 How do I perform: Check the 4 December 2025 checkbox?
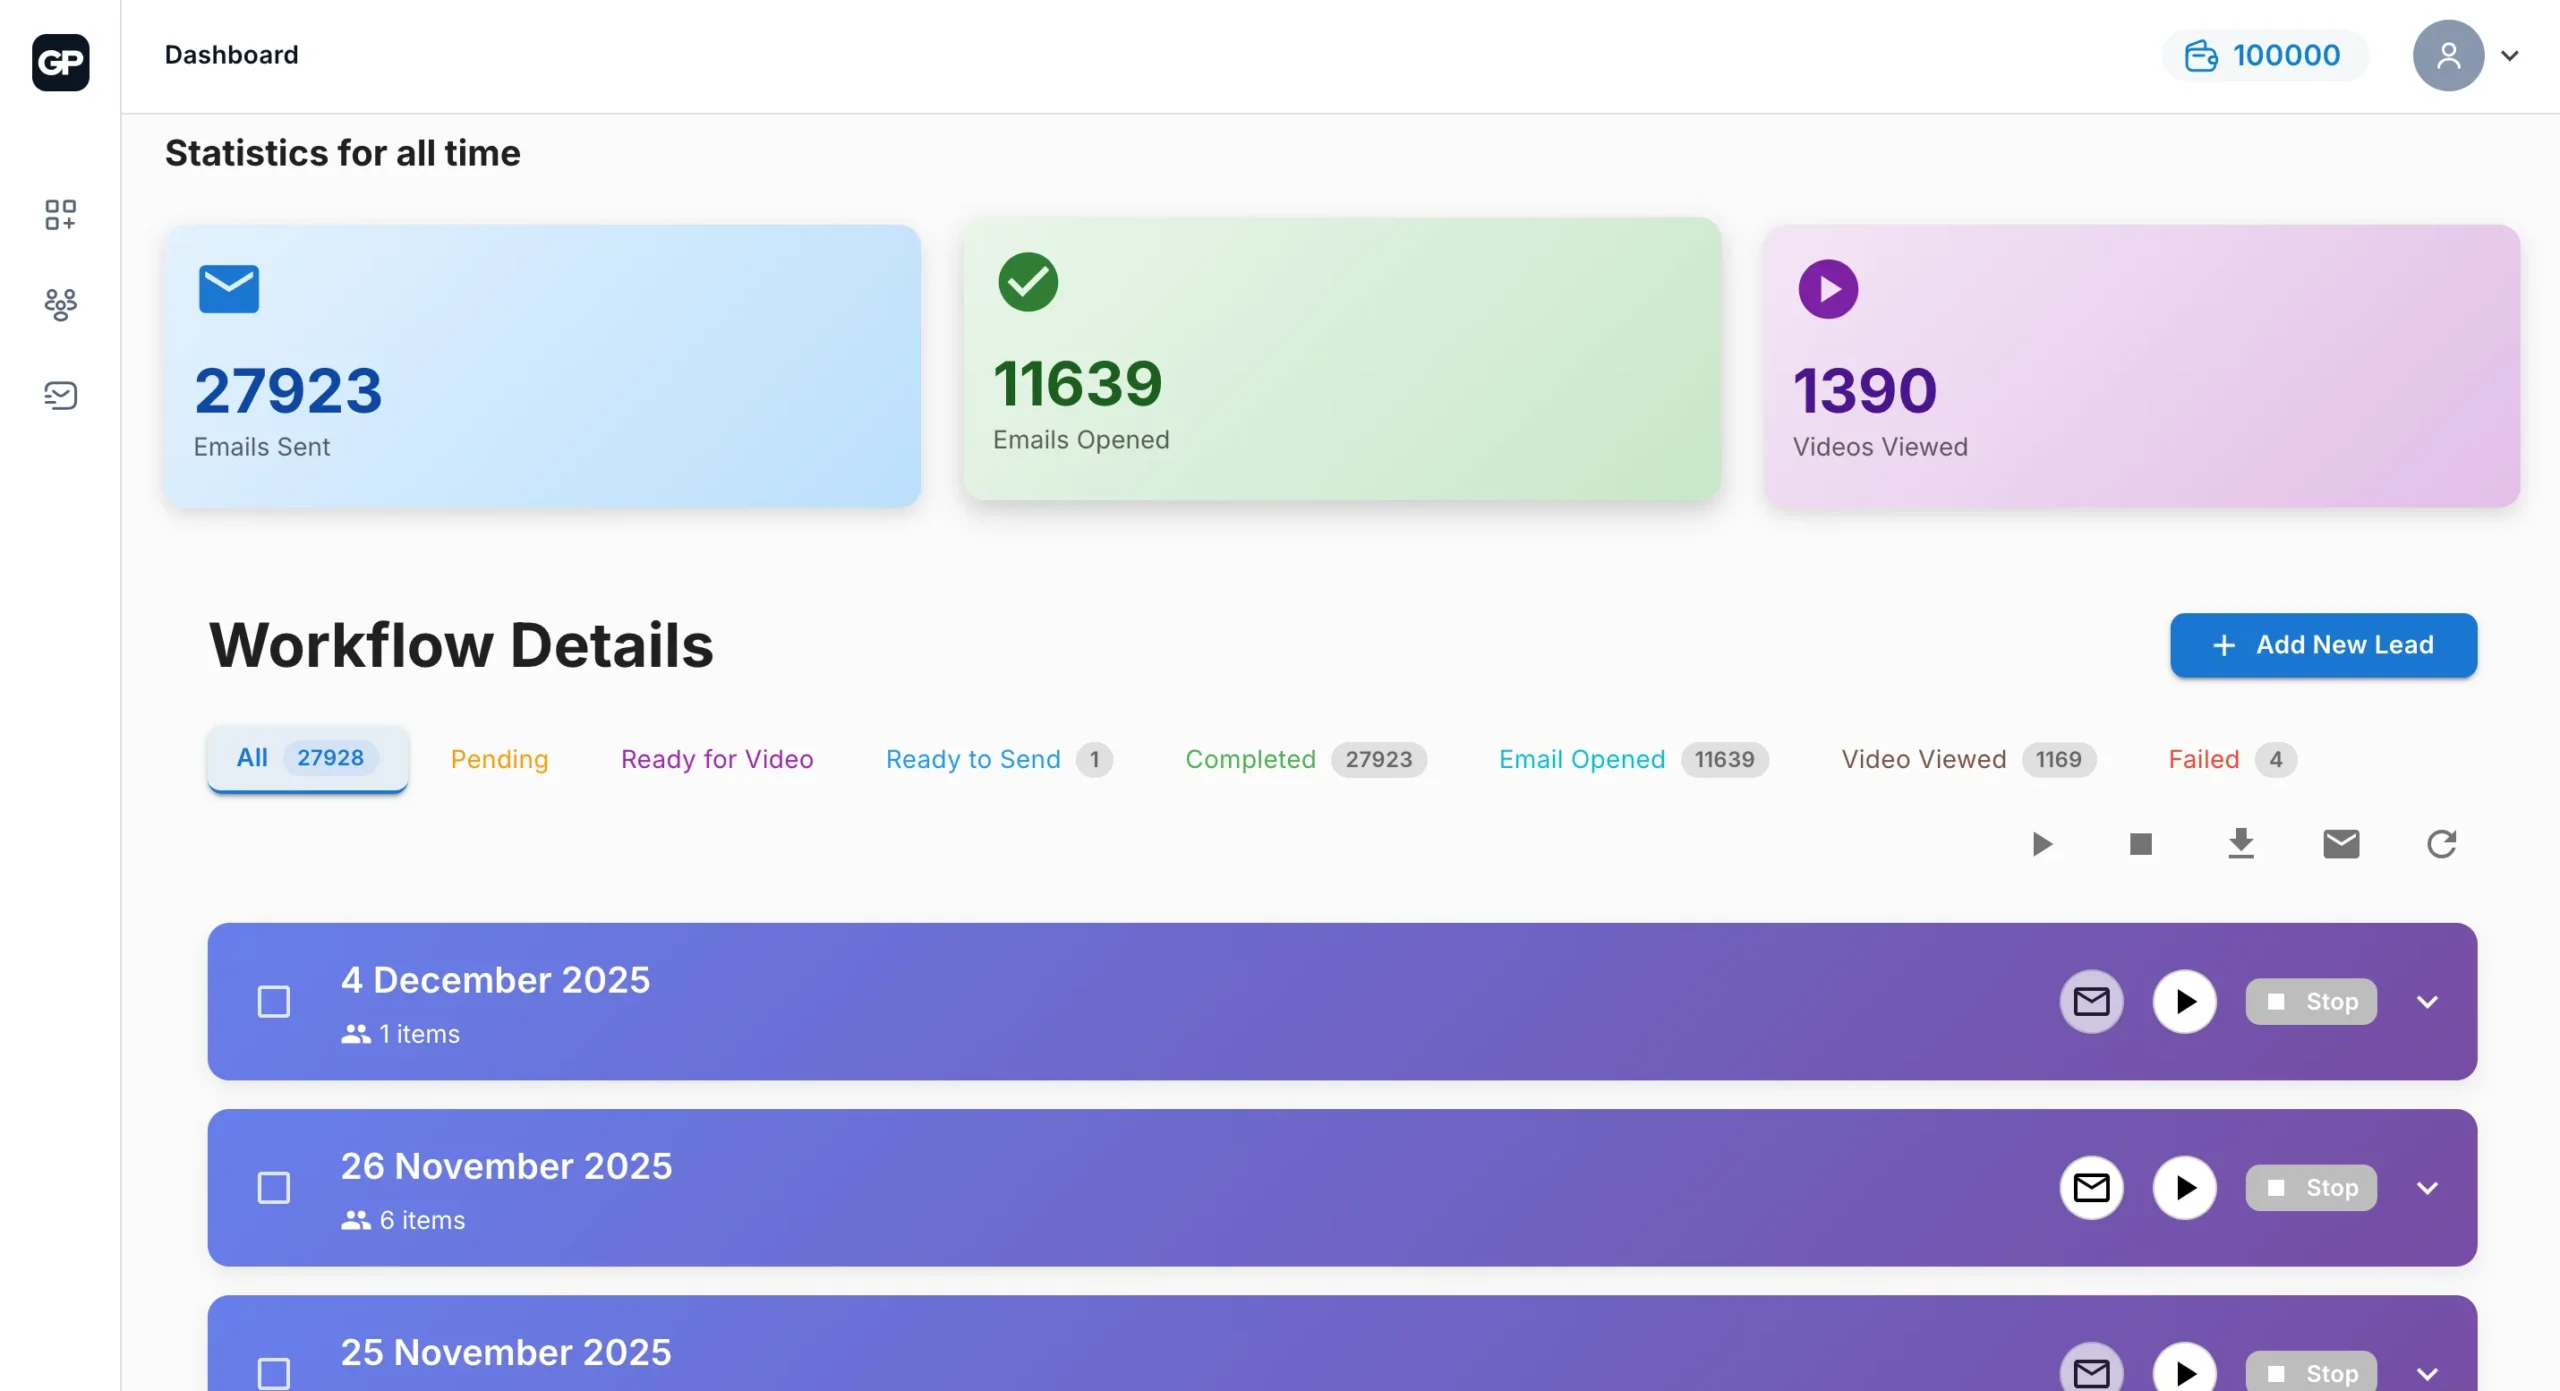click(x=273, y=1001)
